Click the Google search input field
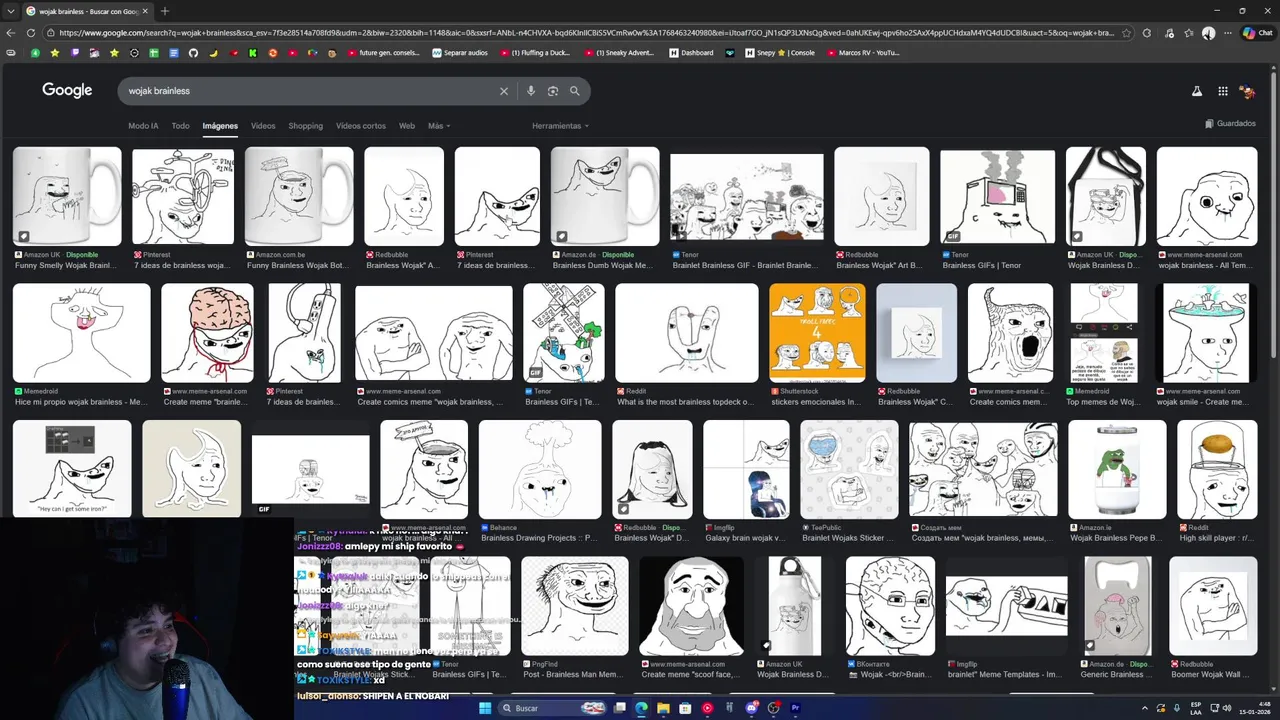Viewport: 1280px width, 720px height. click(x=310, y=91)
